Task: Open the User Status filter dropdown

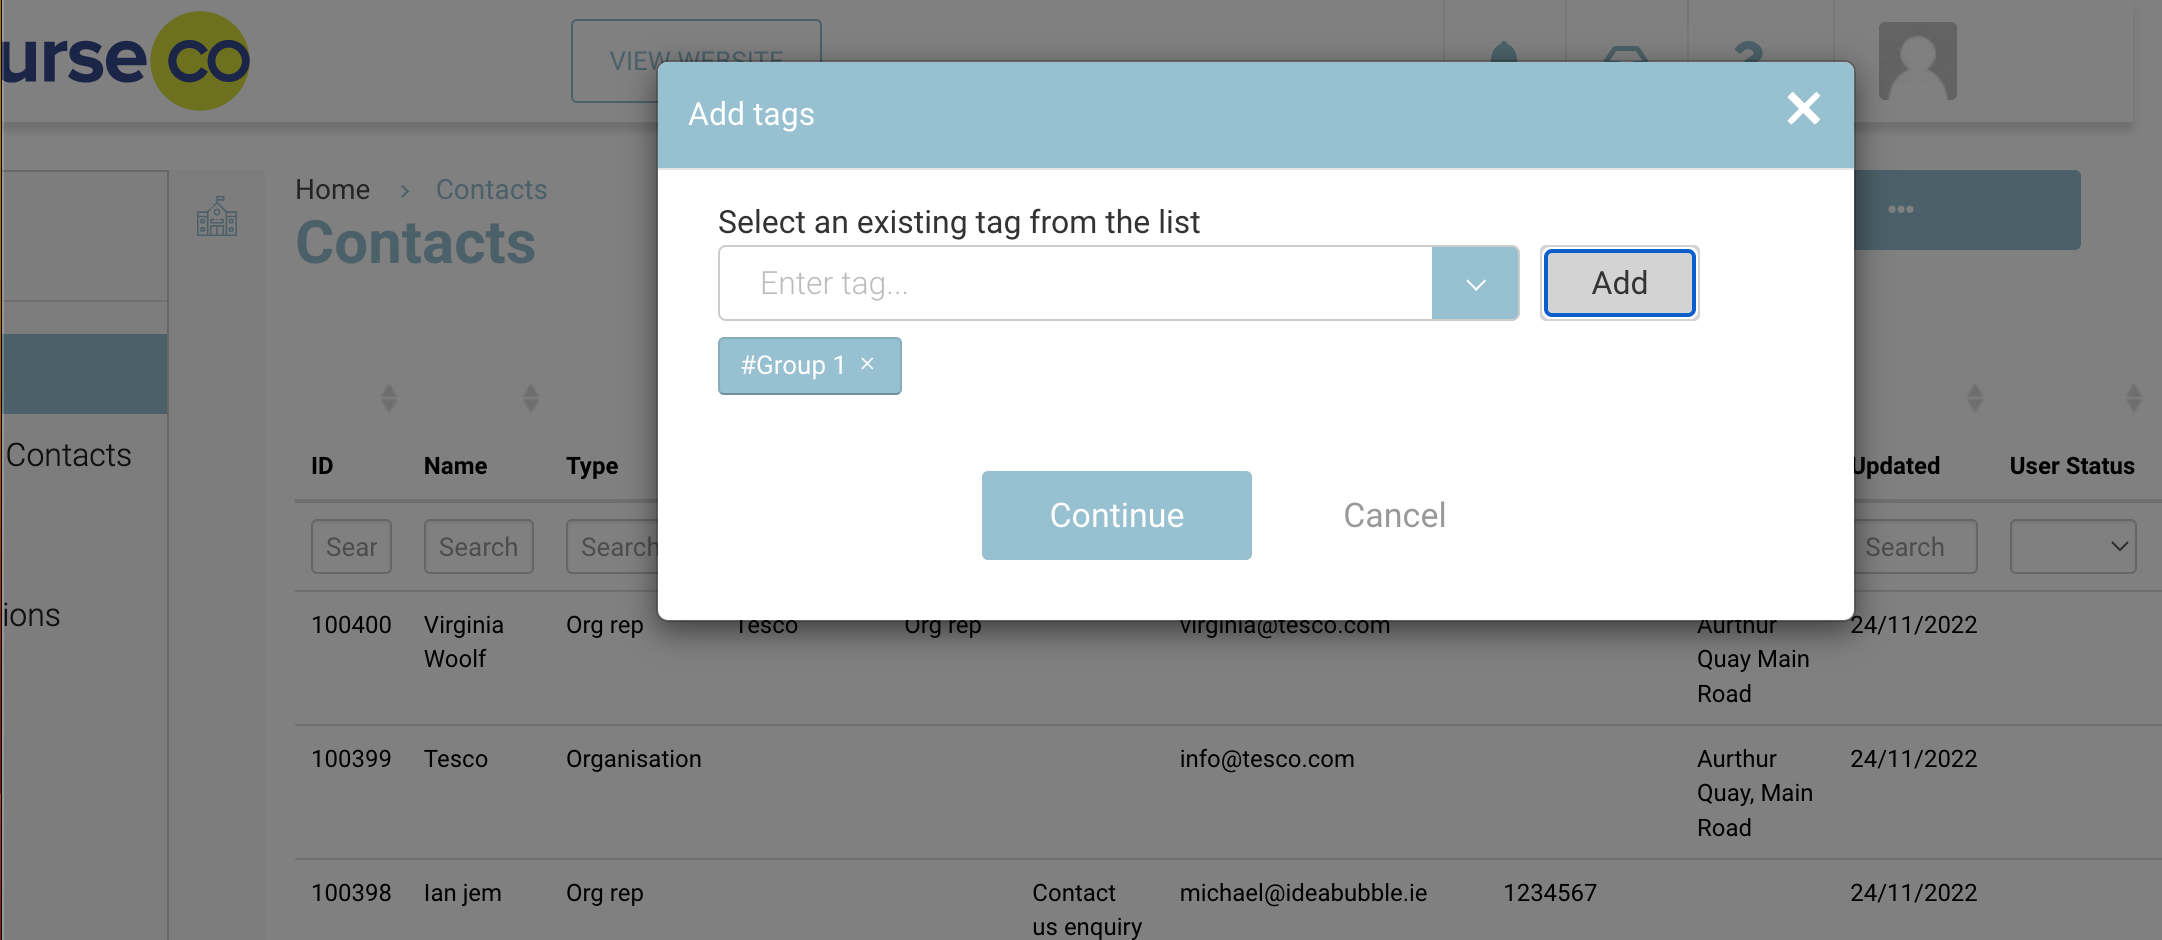Action: tap(2073, 547)
